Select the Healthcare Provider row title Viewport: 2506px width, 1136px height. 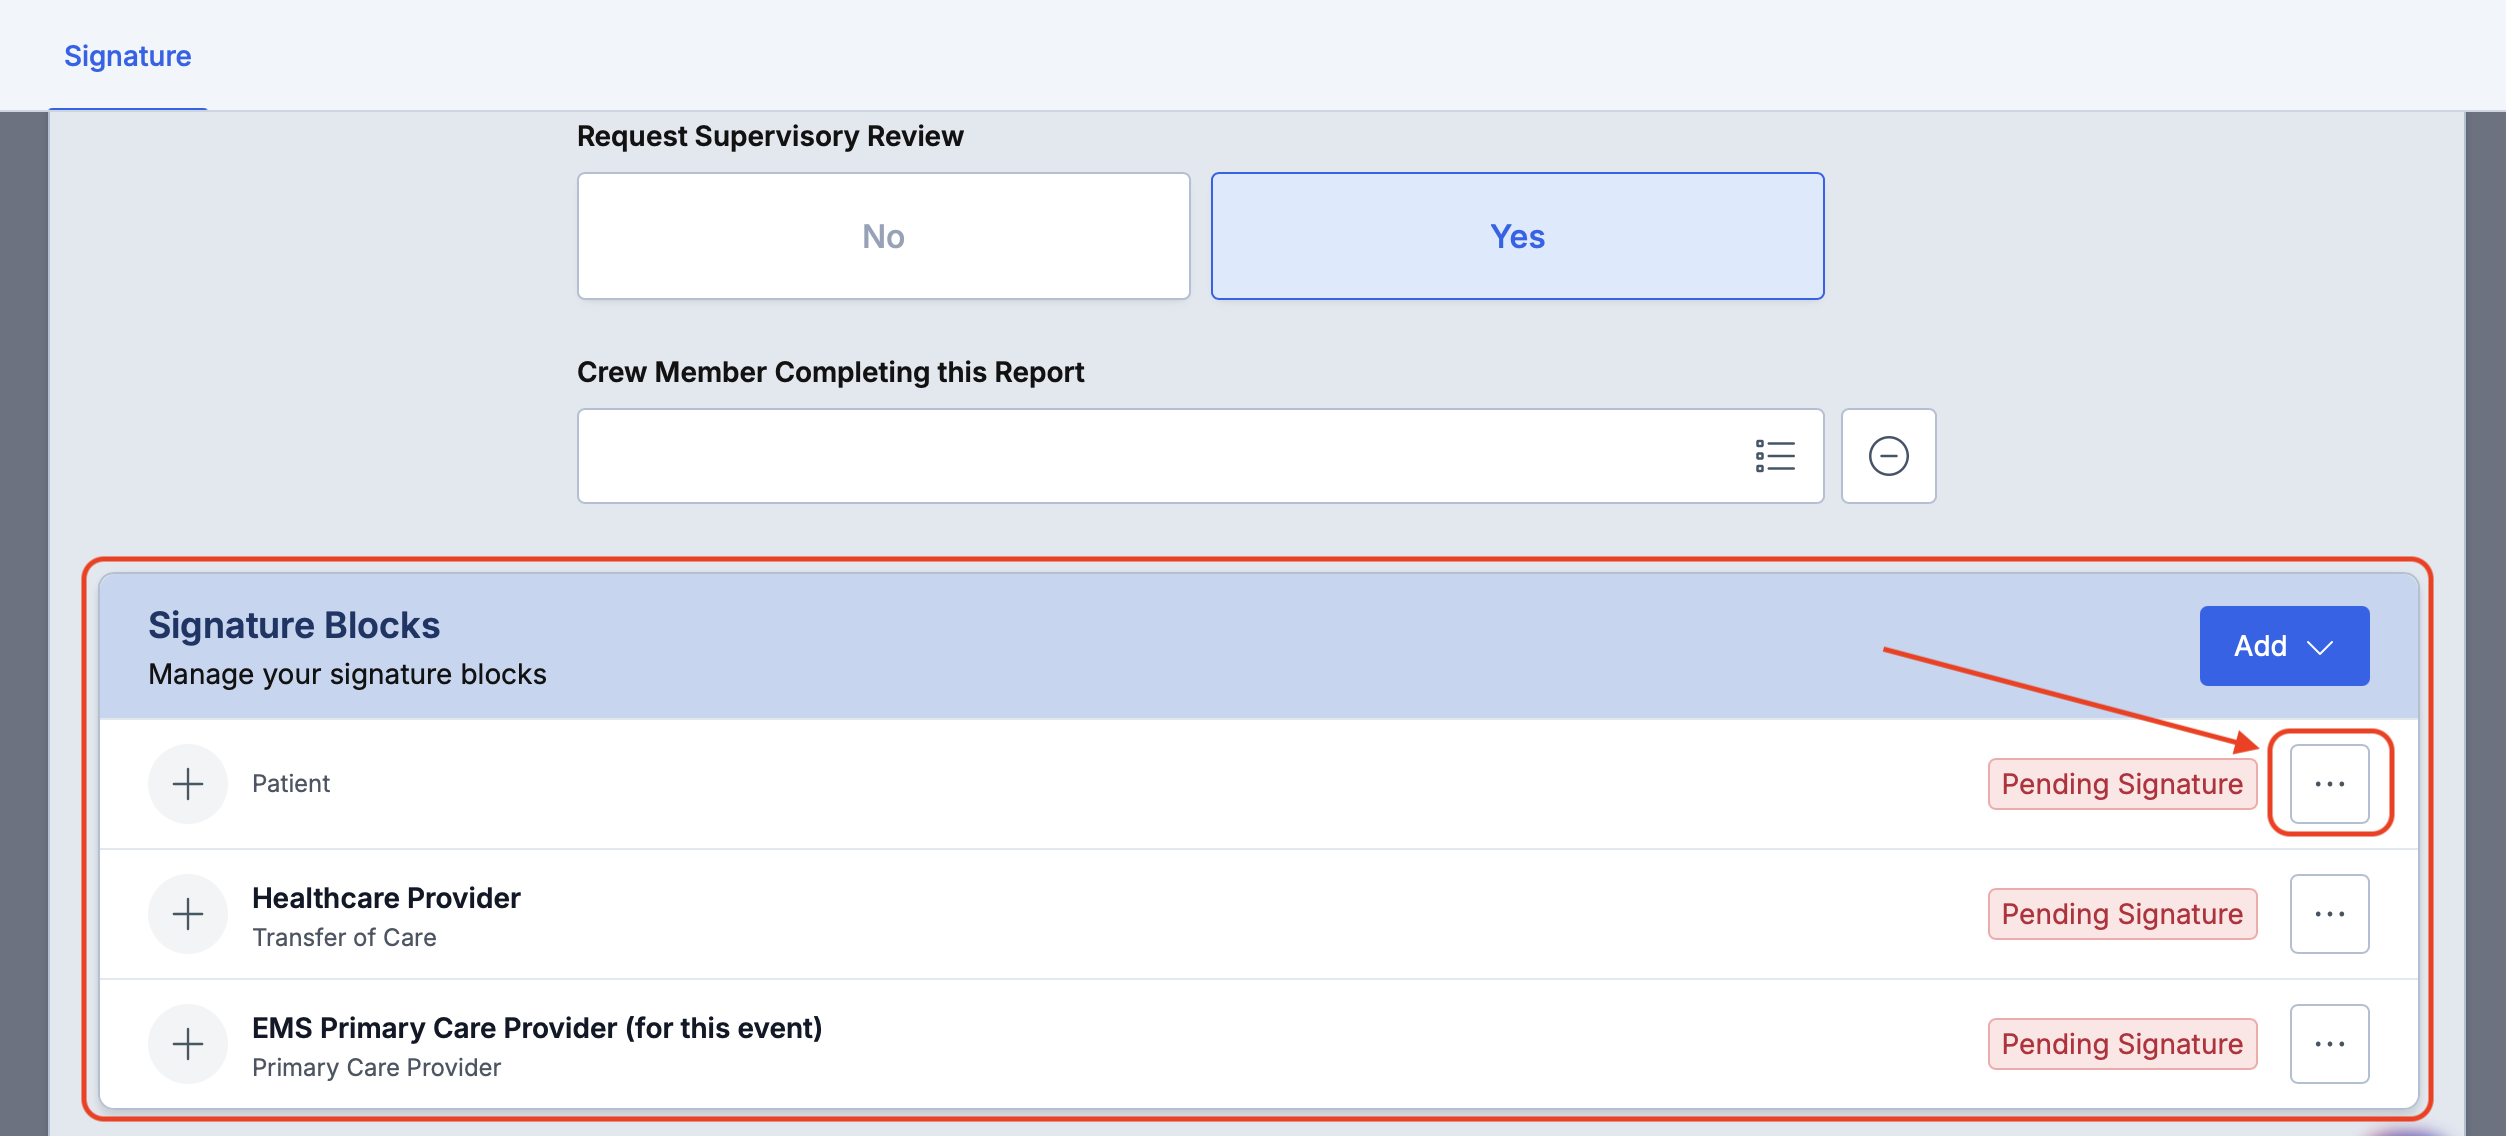(x=386, y=898)
